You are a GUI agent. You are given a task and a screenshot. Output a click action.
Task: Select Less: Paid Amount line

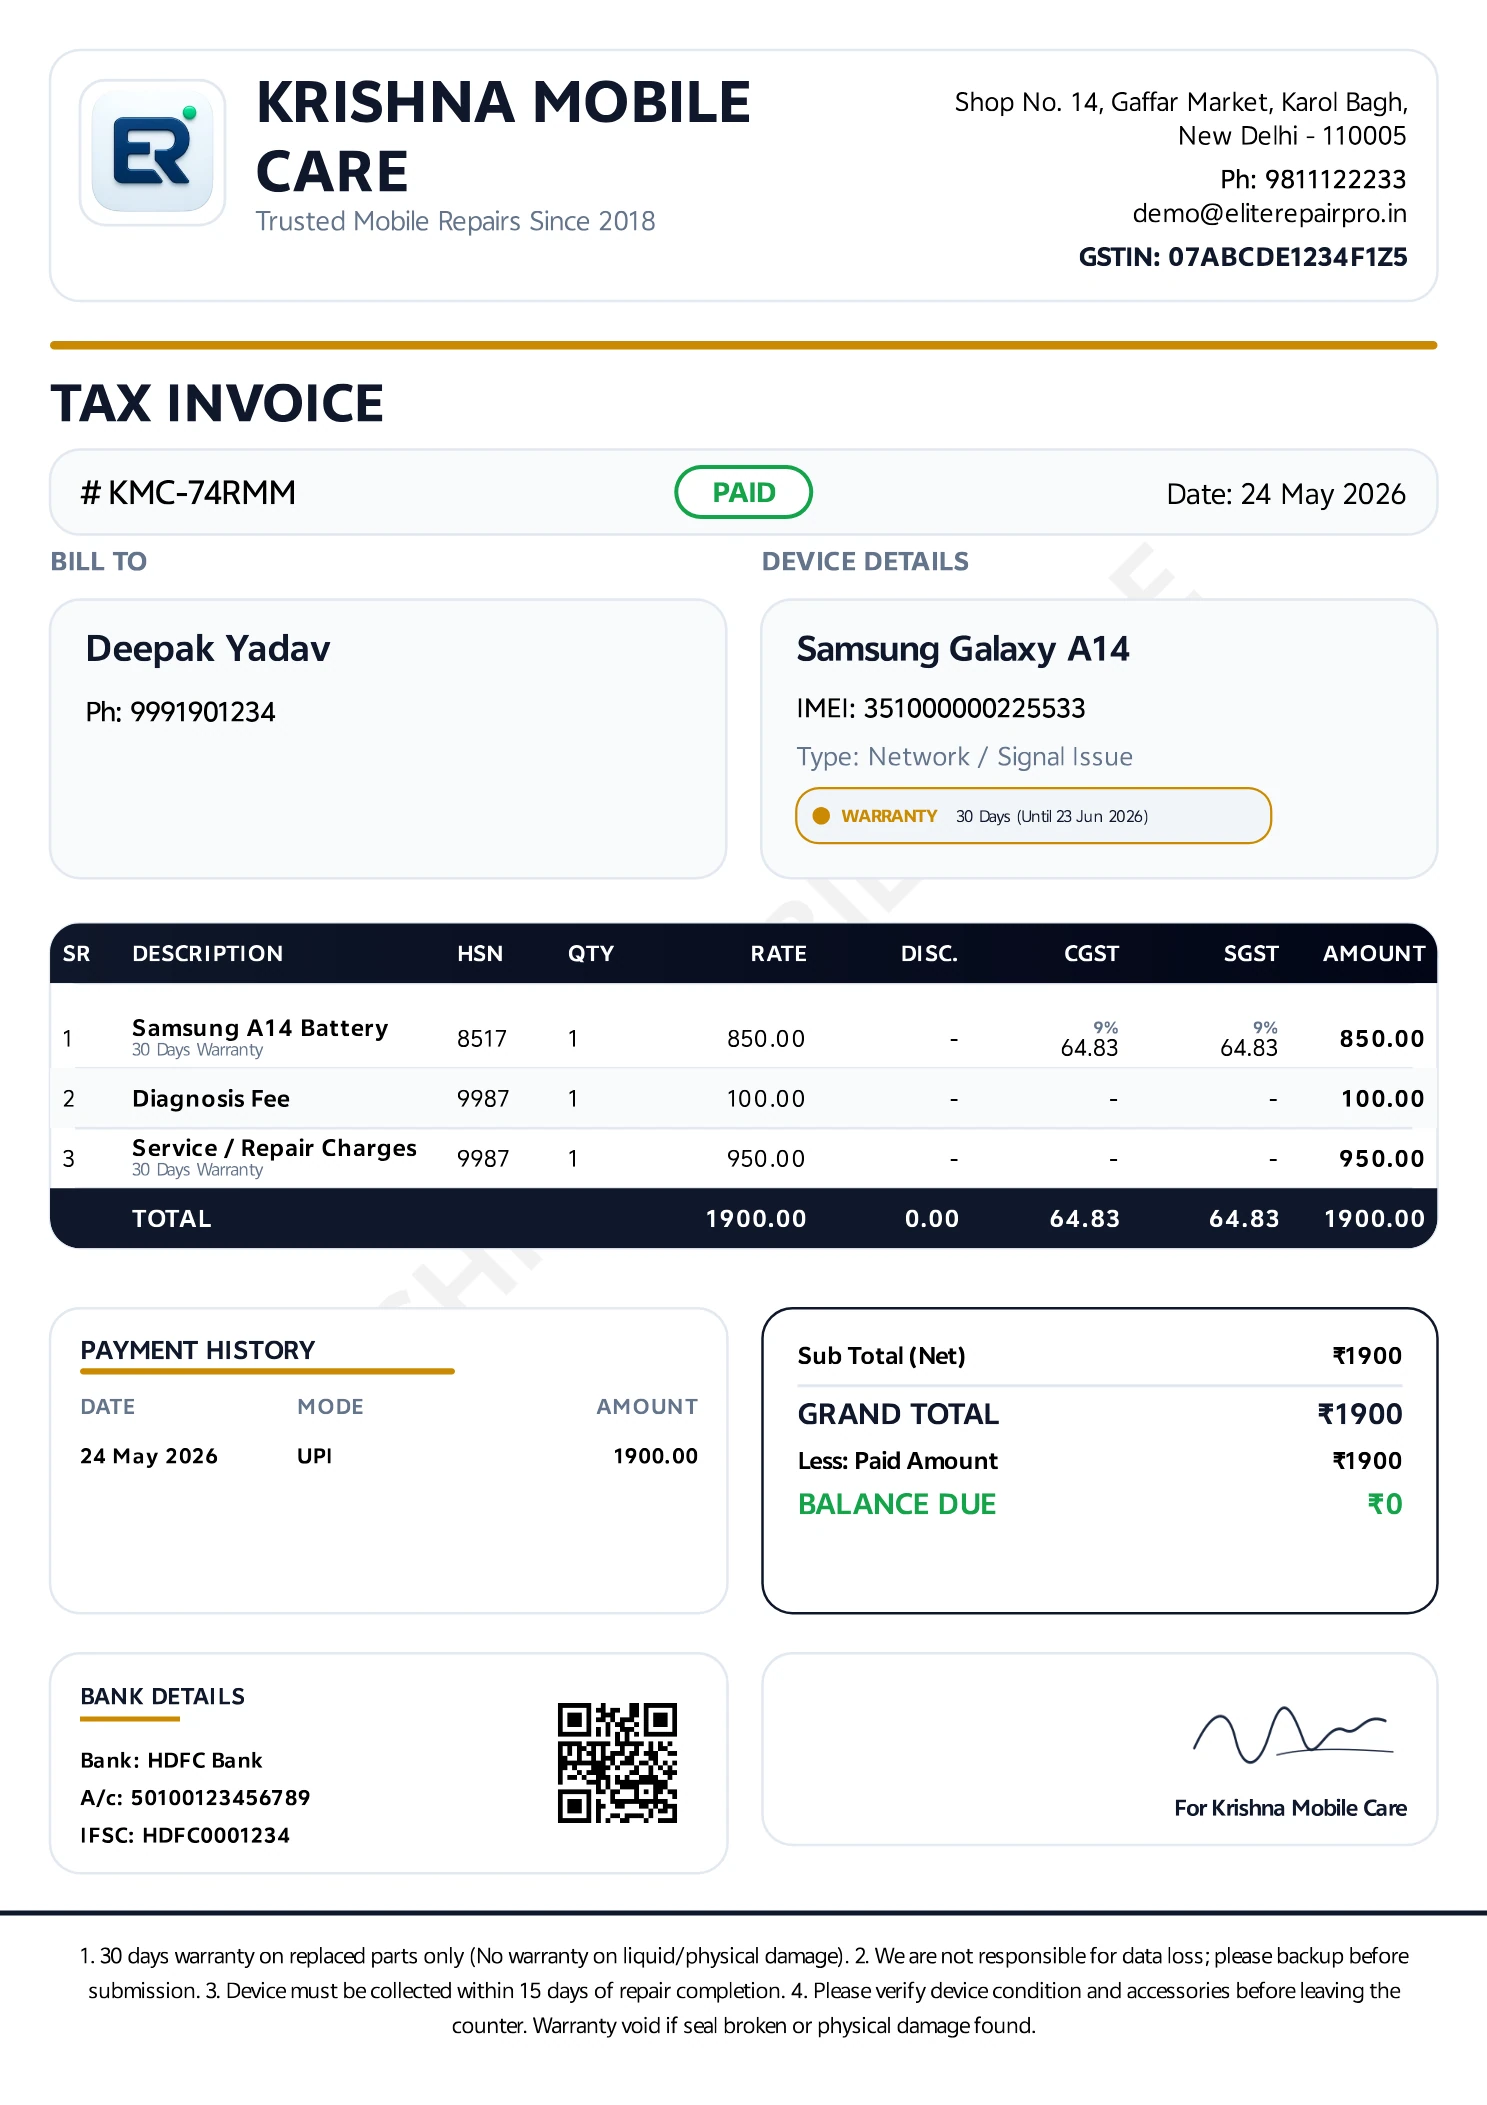[x=1099, y=1461]
